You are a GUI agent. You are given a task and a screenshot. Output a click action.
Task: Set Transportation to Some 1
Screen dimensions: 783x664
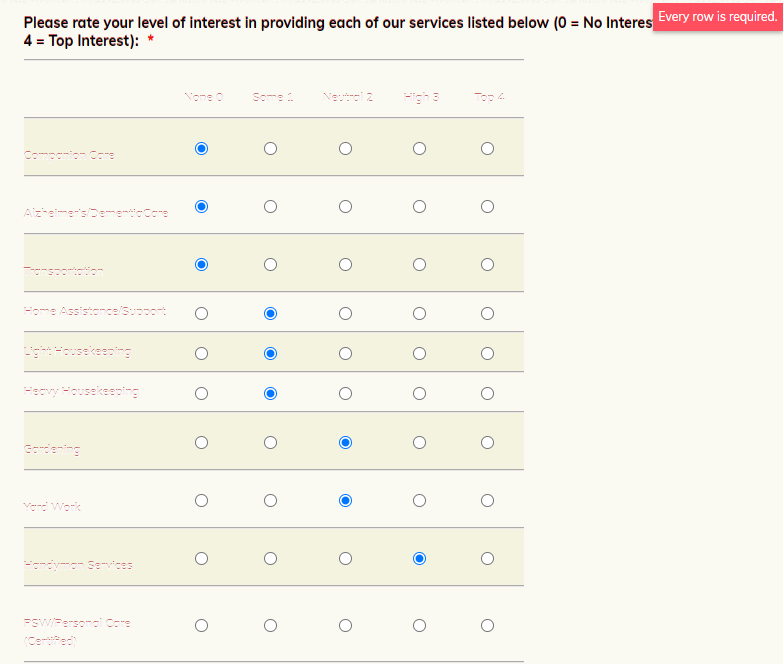(x=270, y=265)
